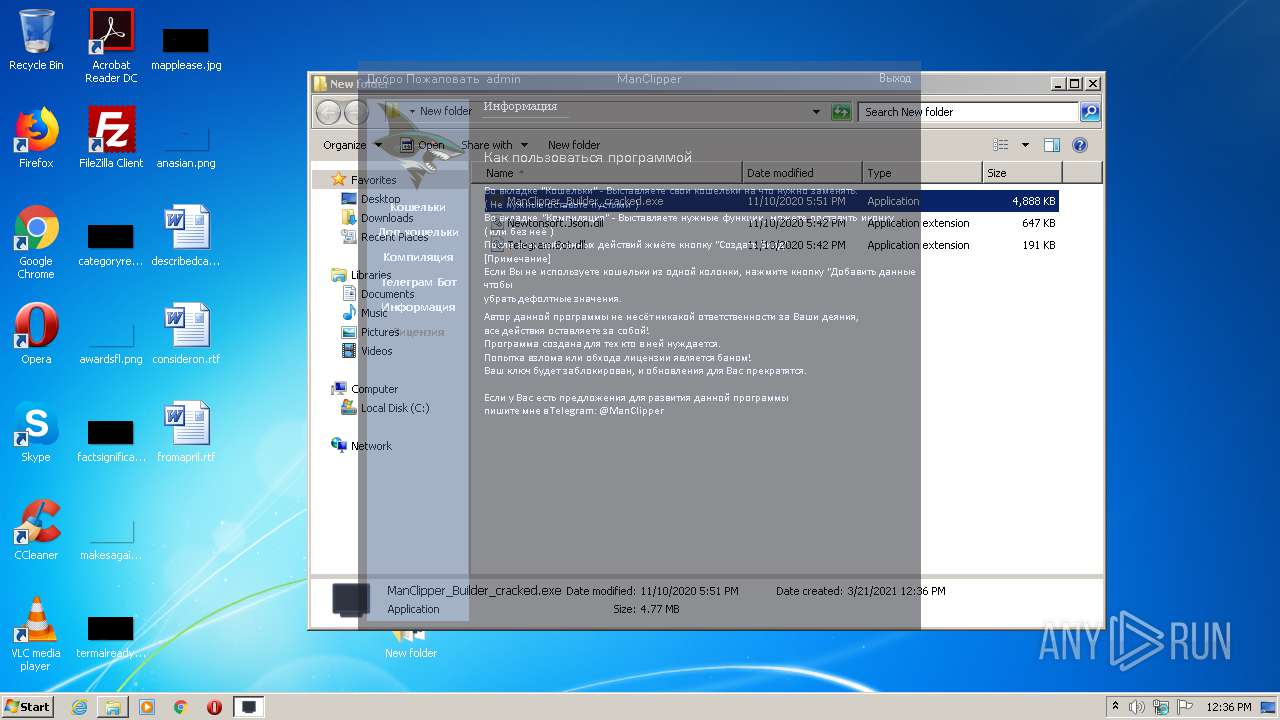Select the Network icon in navigation pane
The image size is (1280, 720).
click(339, 446)
